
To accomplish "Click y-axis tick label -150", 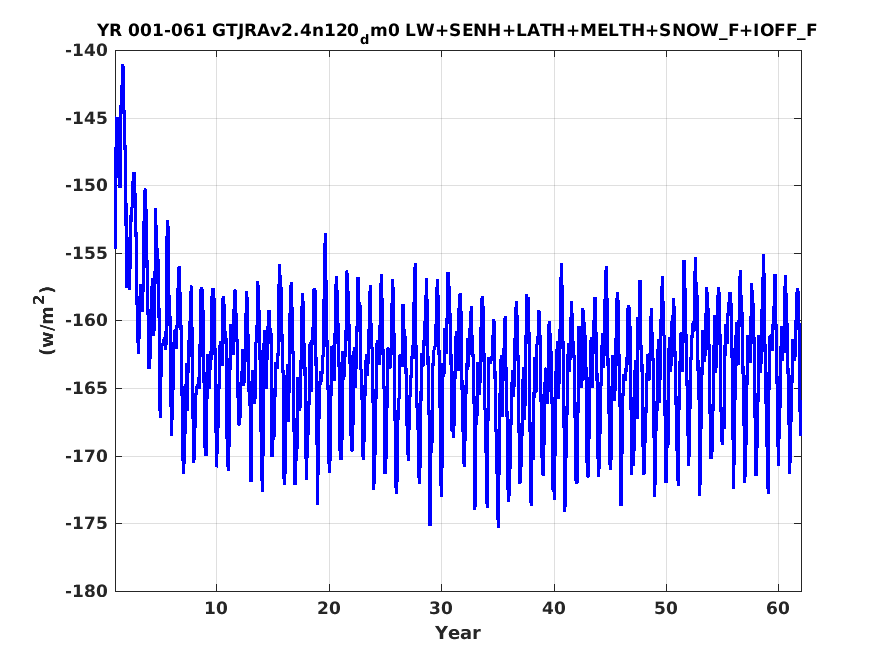I will pos(86,185).
